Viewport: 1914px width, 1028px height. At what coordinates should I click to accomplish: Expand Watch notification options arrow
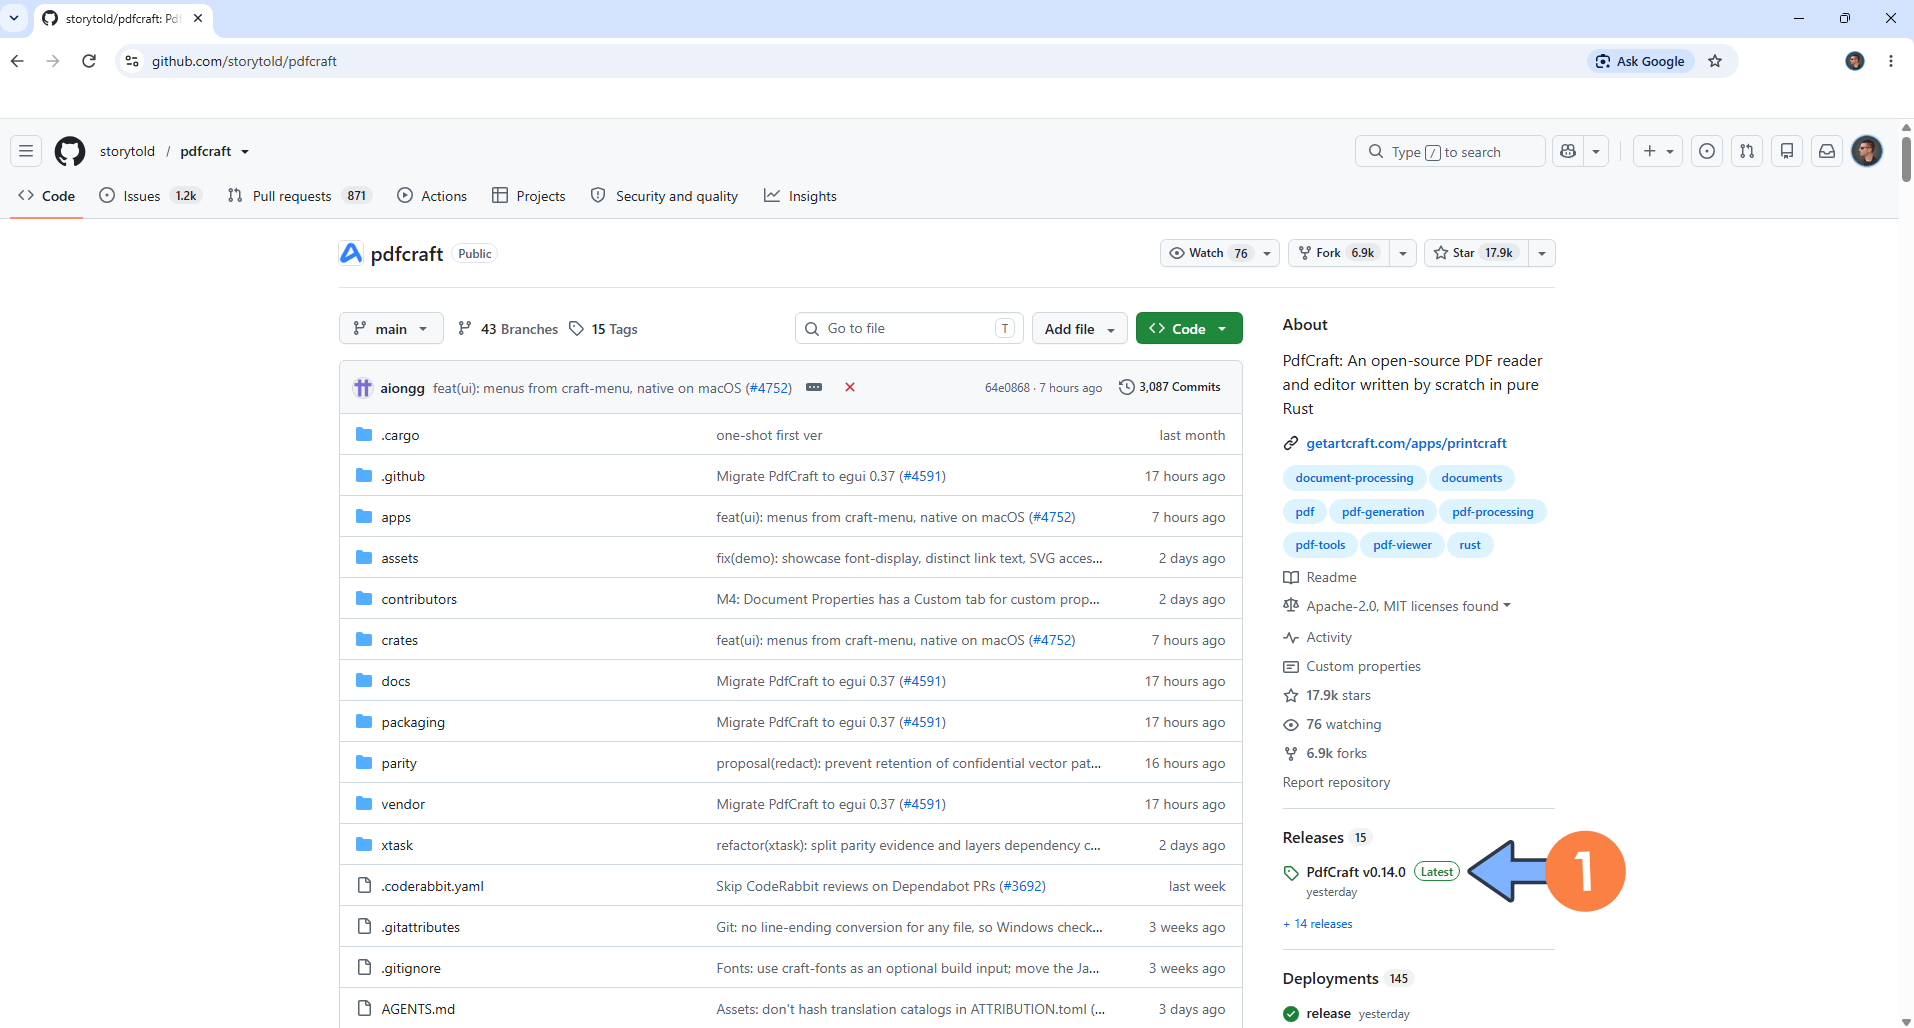(x=1267, y=253)
